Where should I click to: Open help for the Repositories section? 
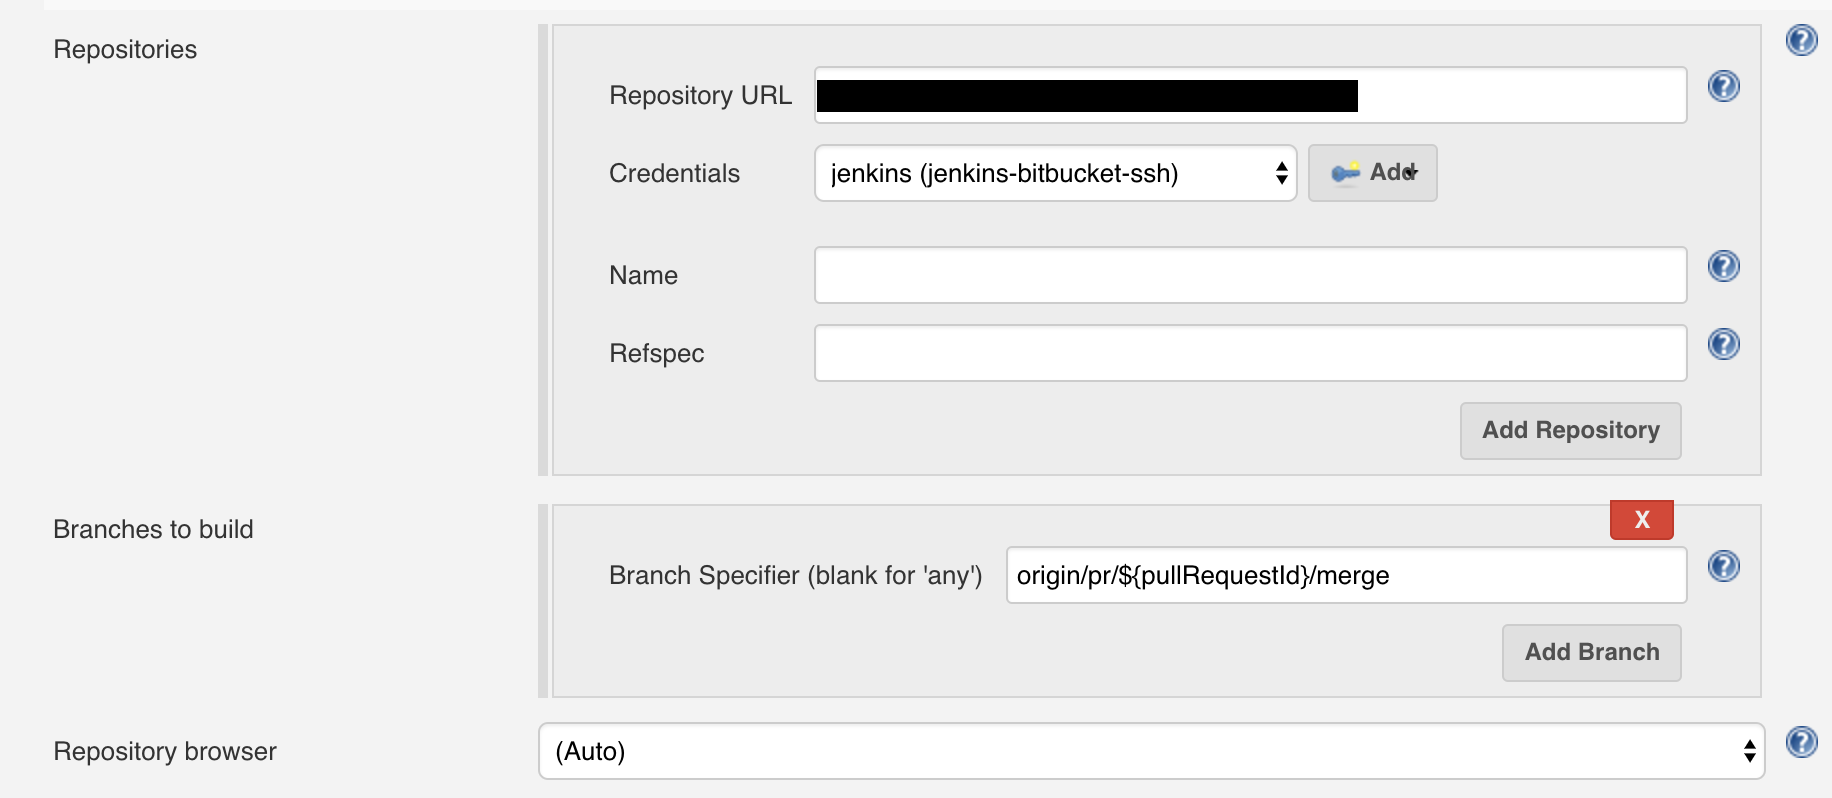[x=1801, y=40]
